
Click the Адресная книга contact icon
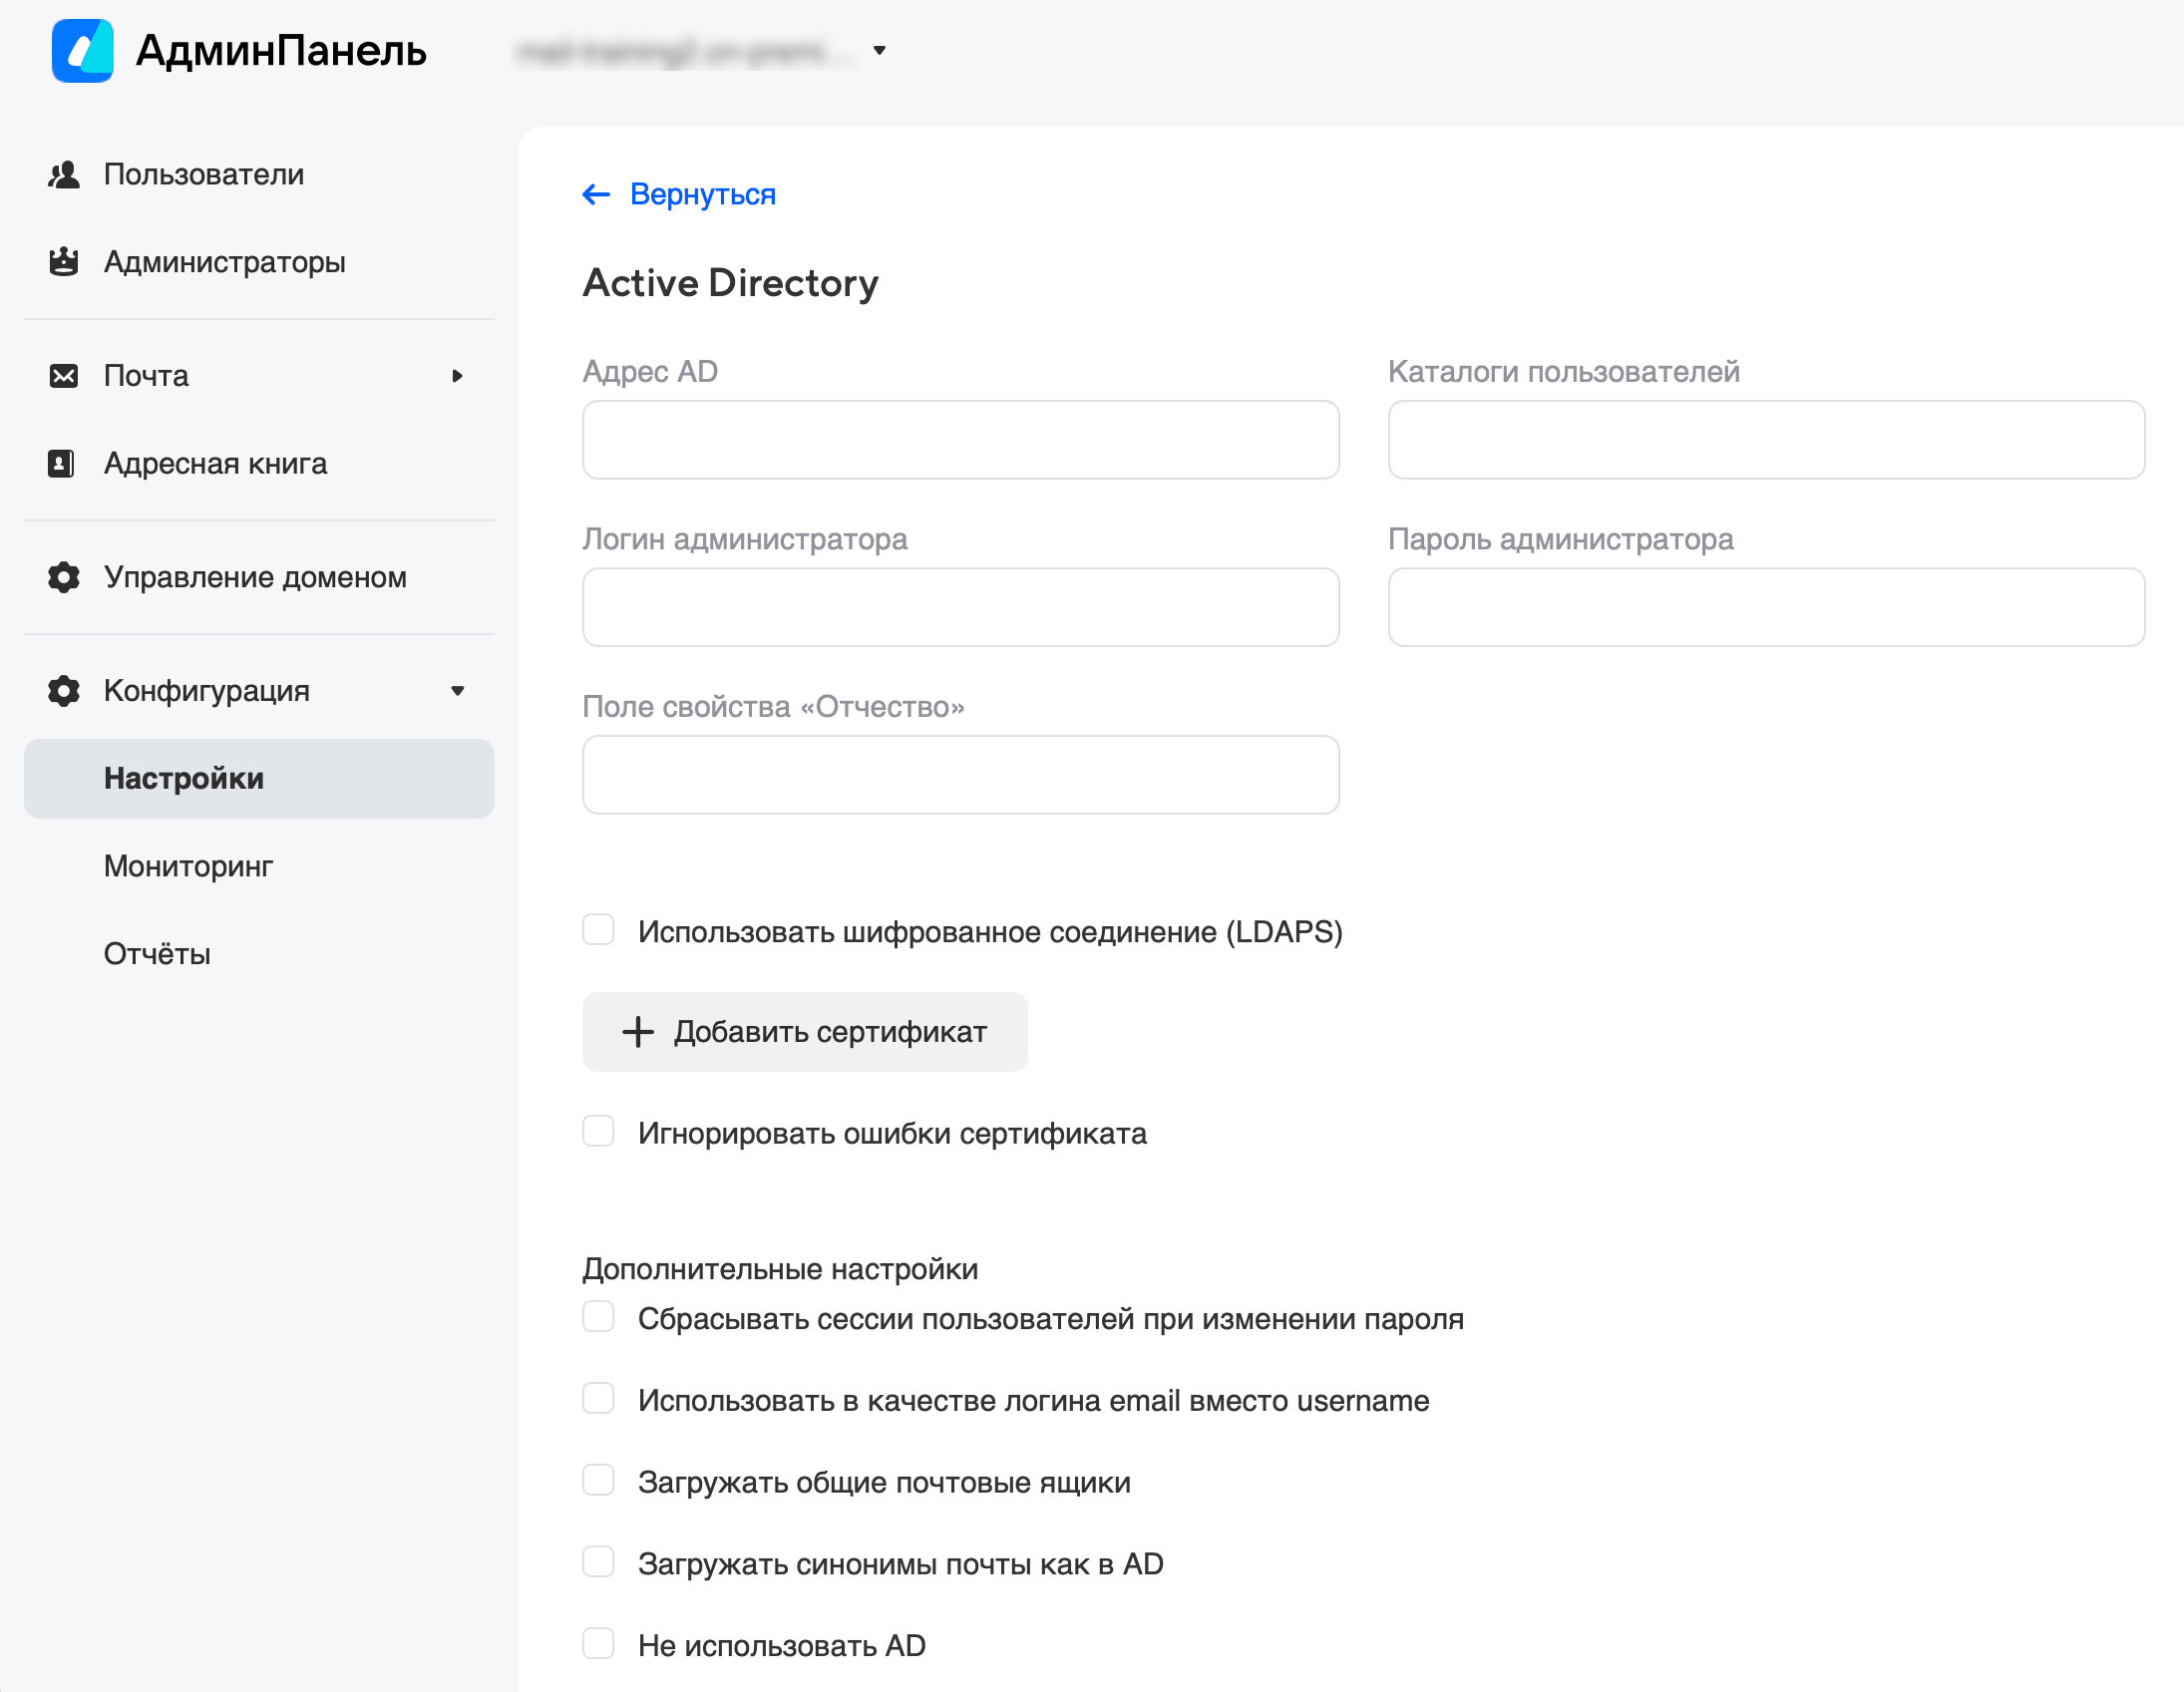[x=62, y=464]
